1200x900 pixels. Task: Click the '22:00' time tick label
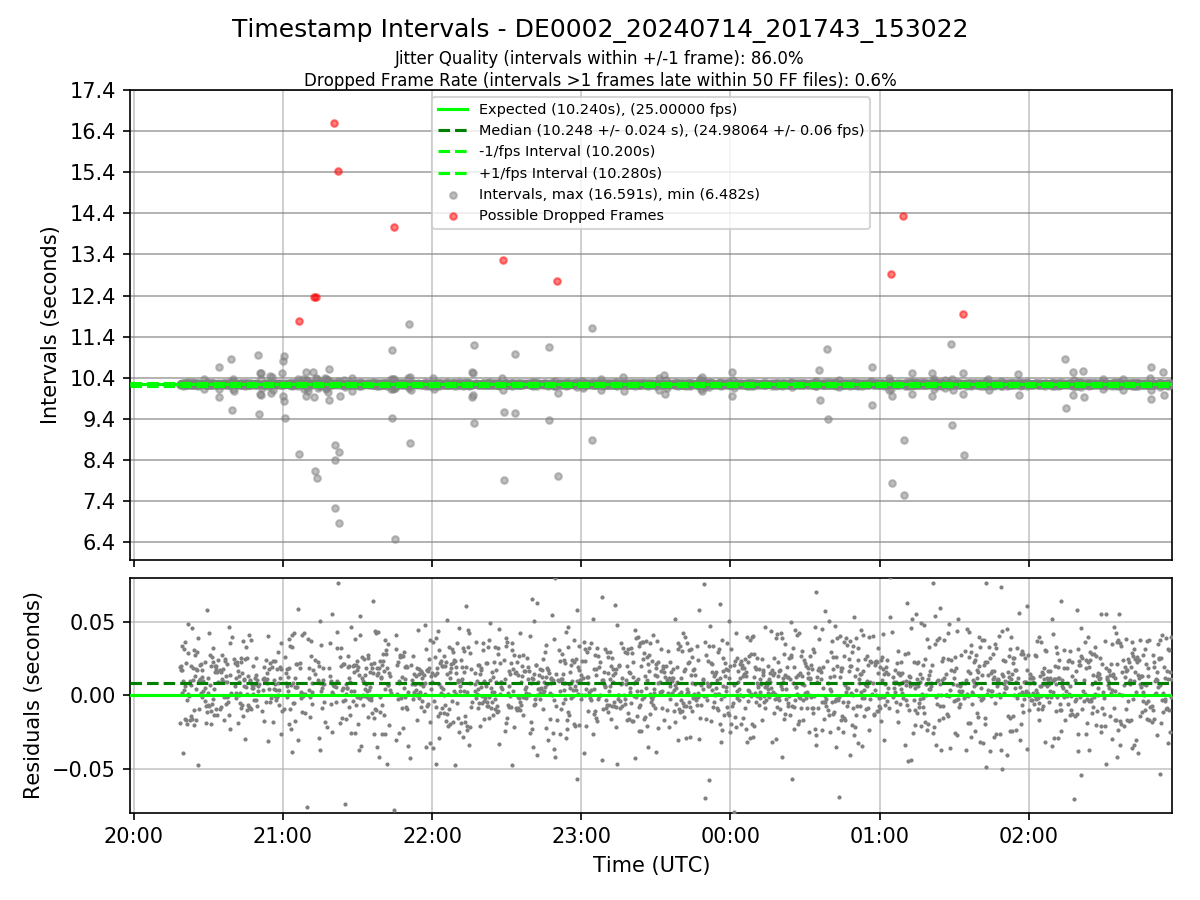(432, 834)
